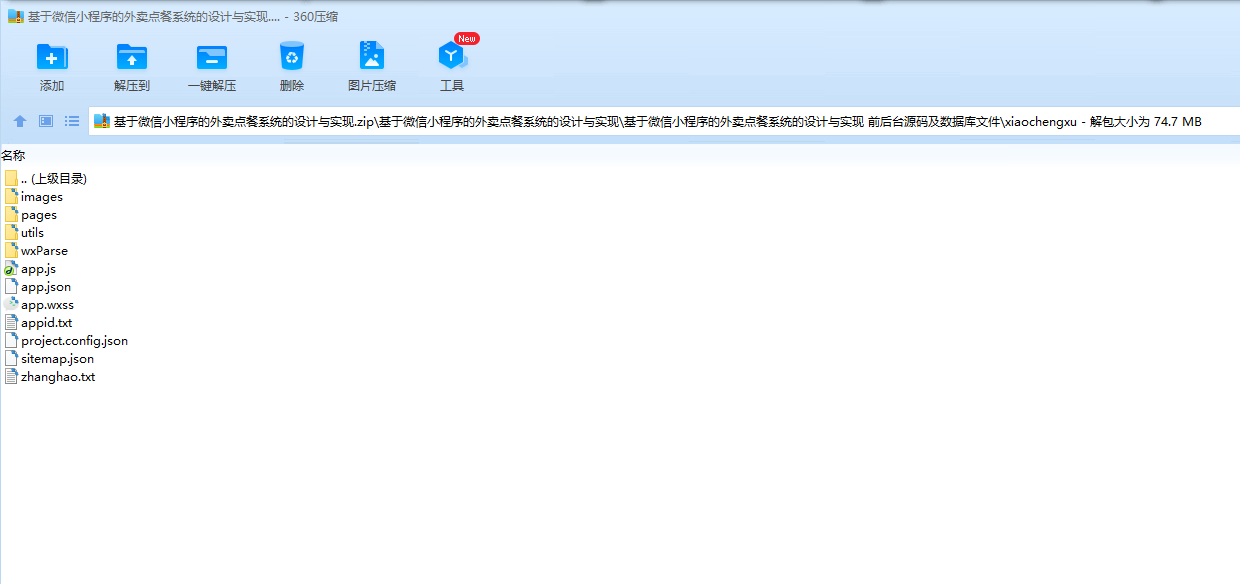Select the 'app.wxss' file name
Screen dimensions: 1240x584
[47, 305]
